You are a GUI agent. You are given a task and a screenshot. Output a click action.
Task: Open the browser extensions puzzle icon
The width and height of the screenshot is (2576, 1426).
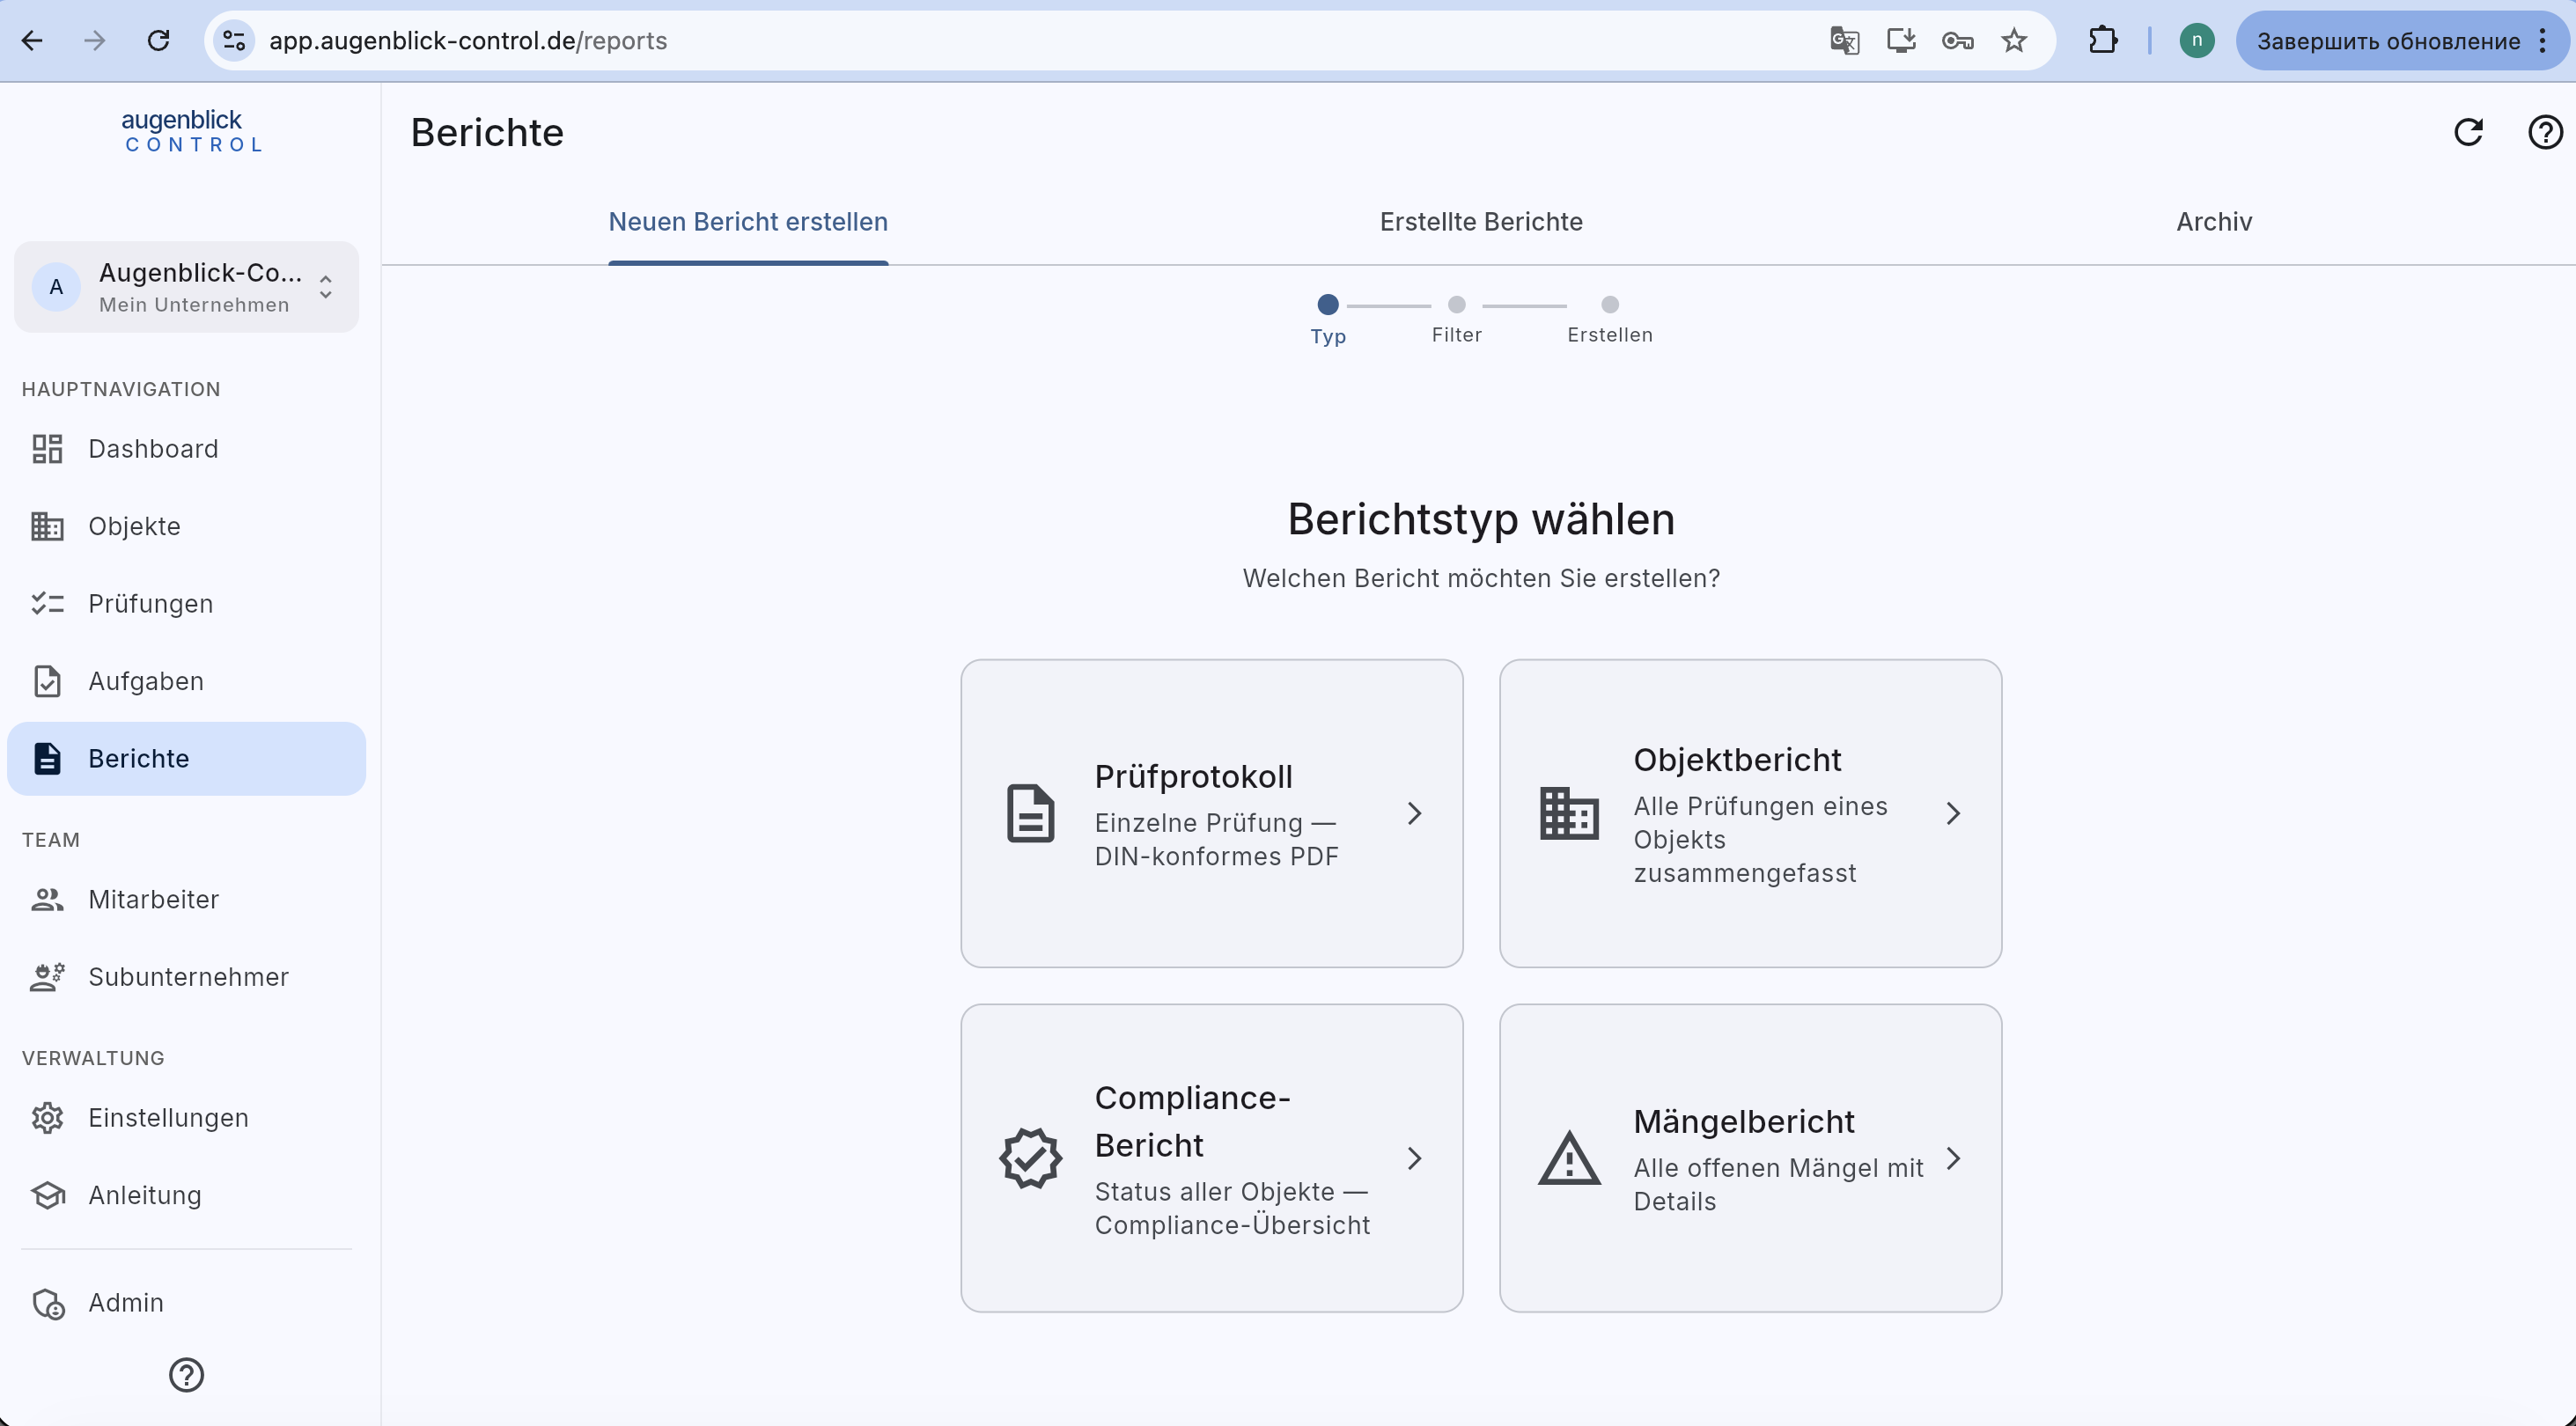coord(2103,40)
